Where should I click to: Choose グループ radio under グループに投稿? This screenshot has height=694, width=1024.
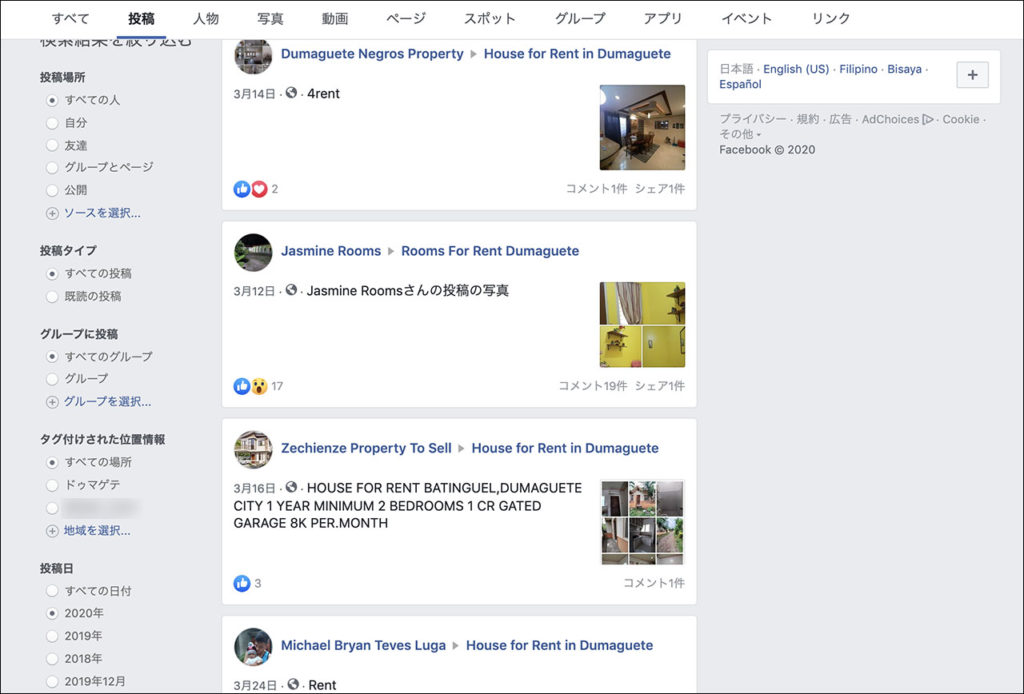pyautogui.click(x=52, y=379)
